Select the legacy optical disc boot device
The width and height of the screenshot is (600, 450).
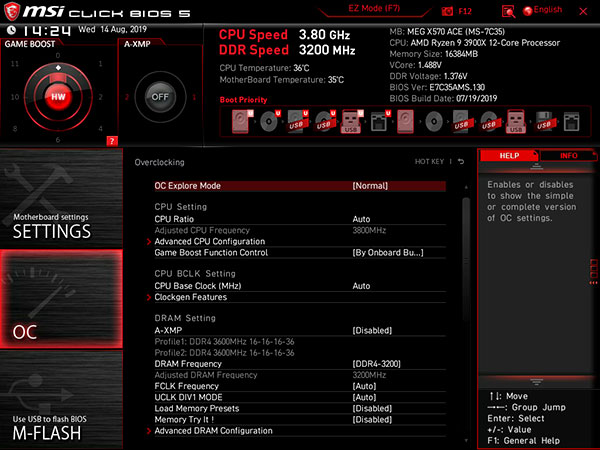(434, 121)
